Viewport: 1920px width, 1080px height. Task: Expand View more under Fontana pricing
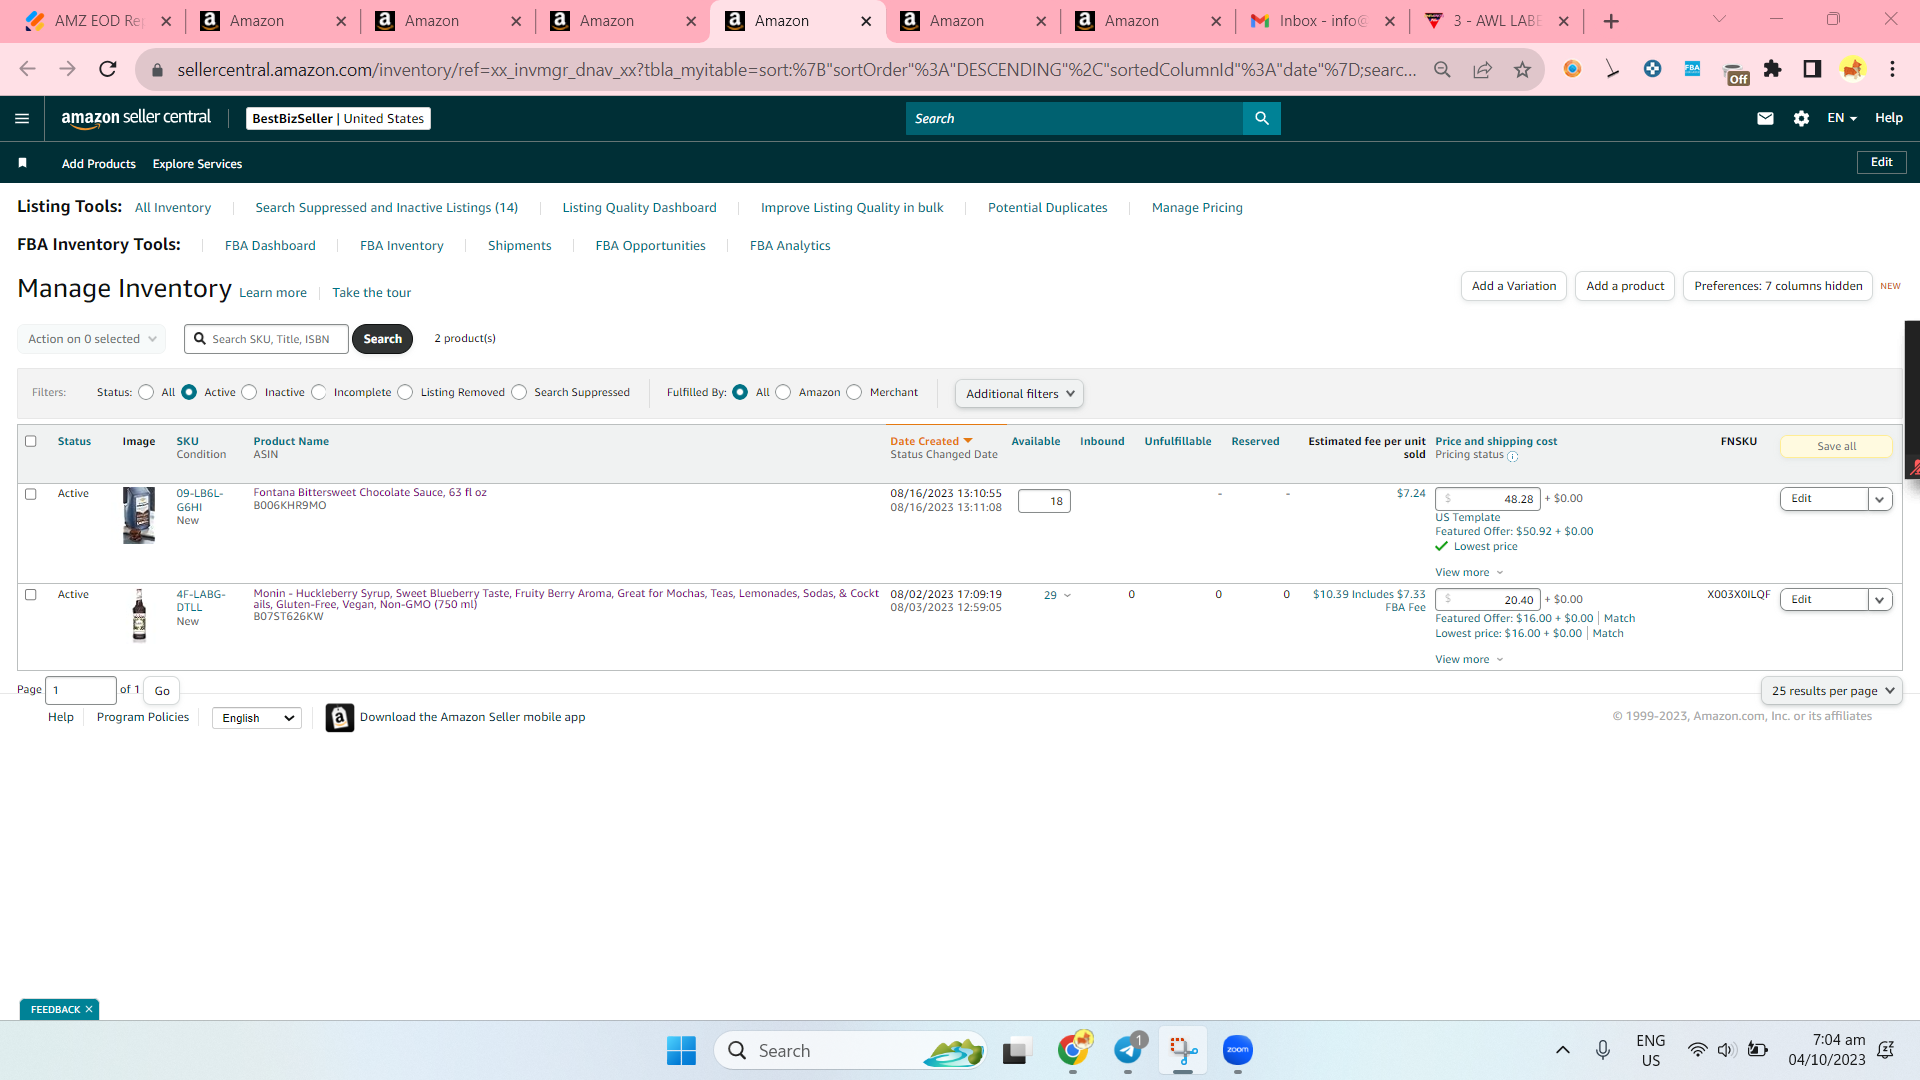(1469, 573)
